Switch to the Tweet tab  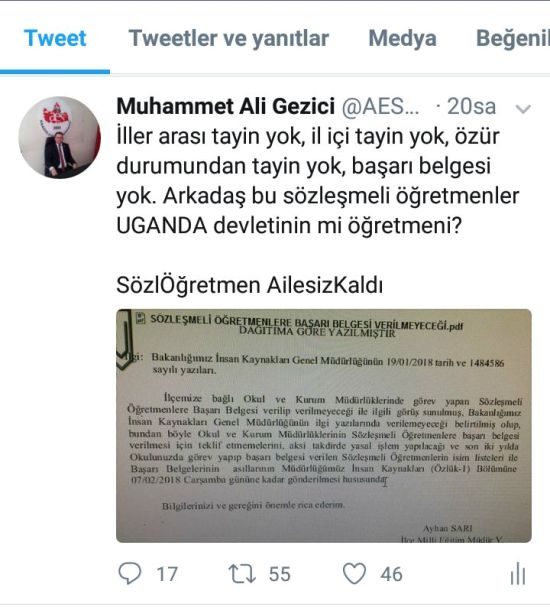click(x=55, y=38)
